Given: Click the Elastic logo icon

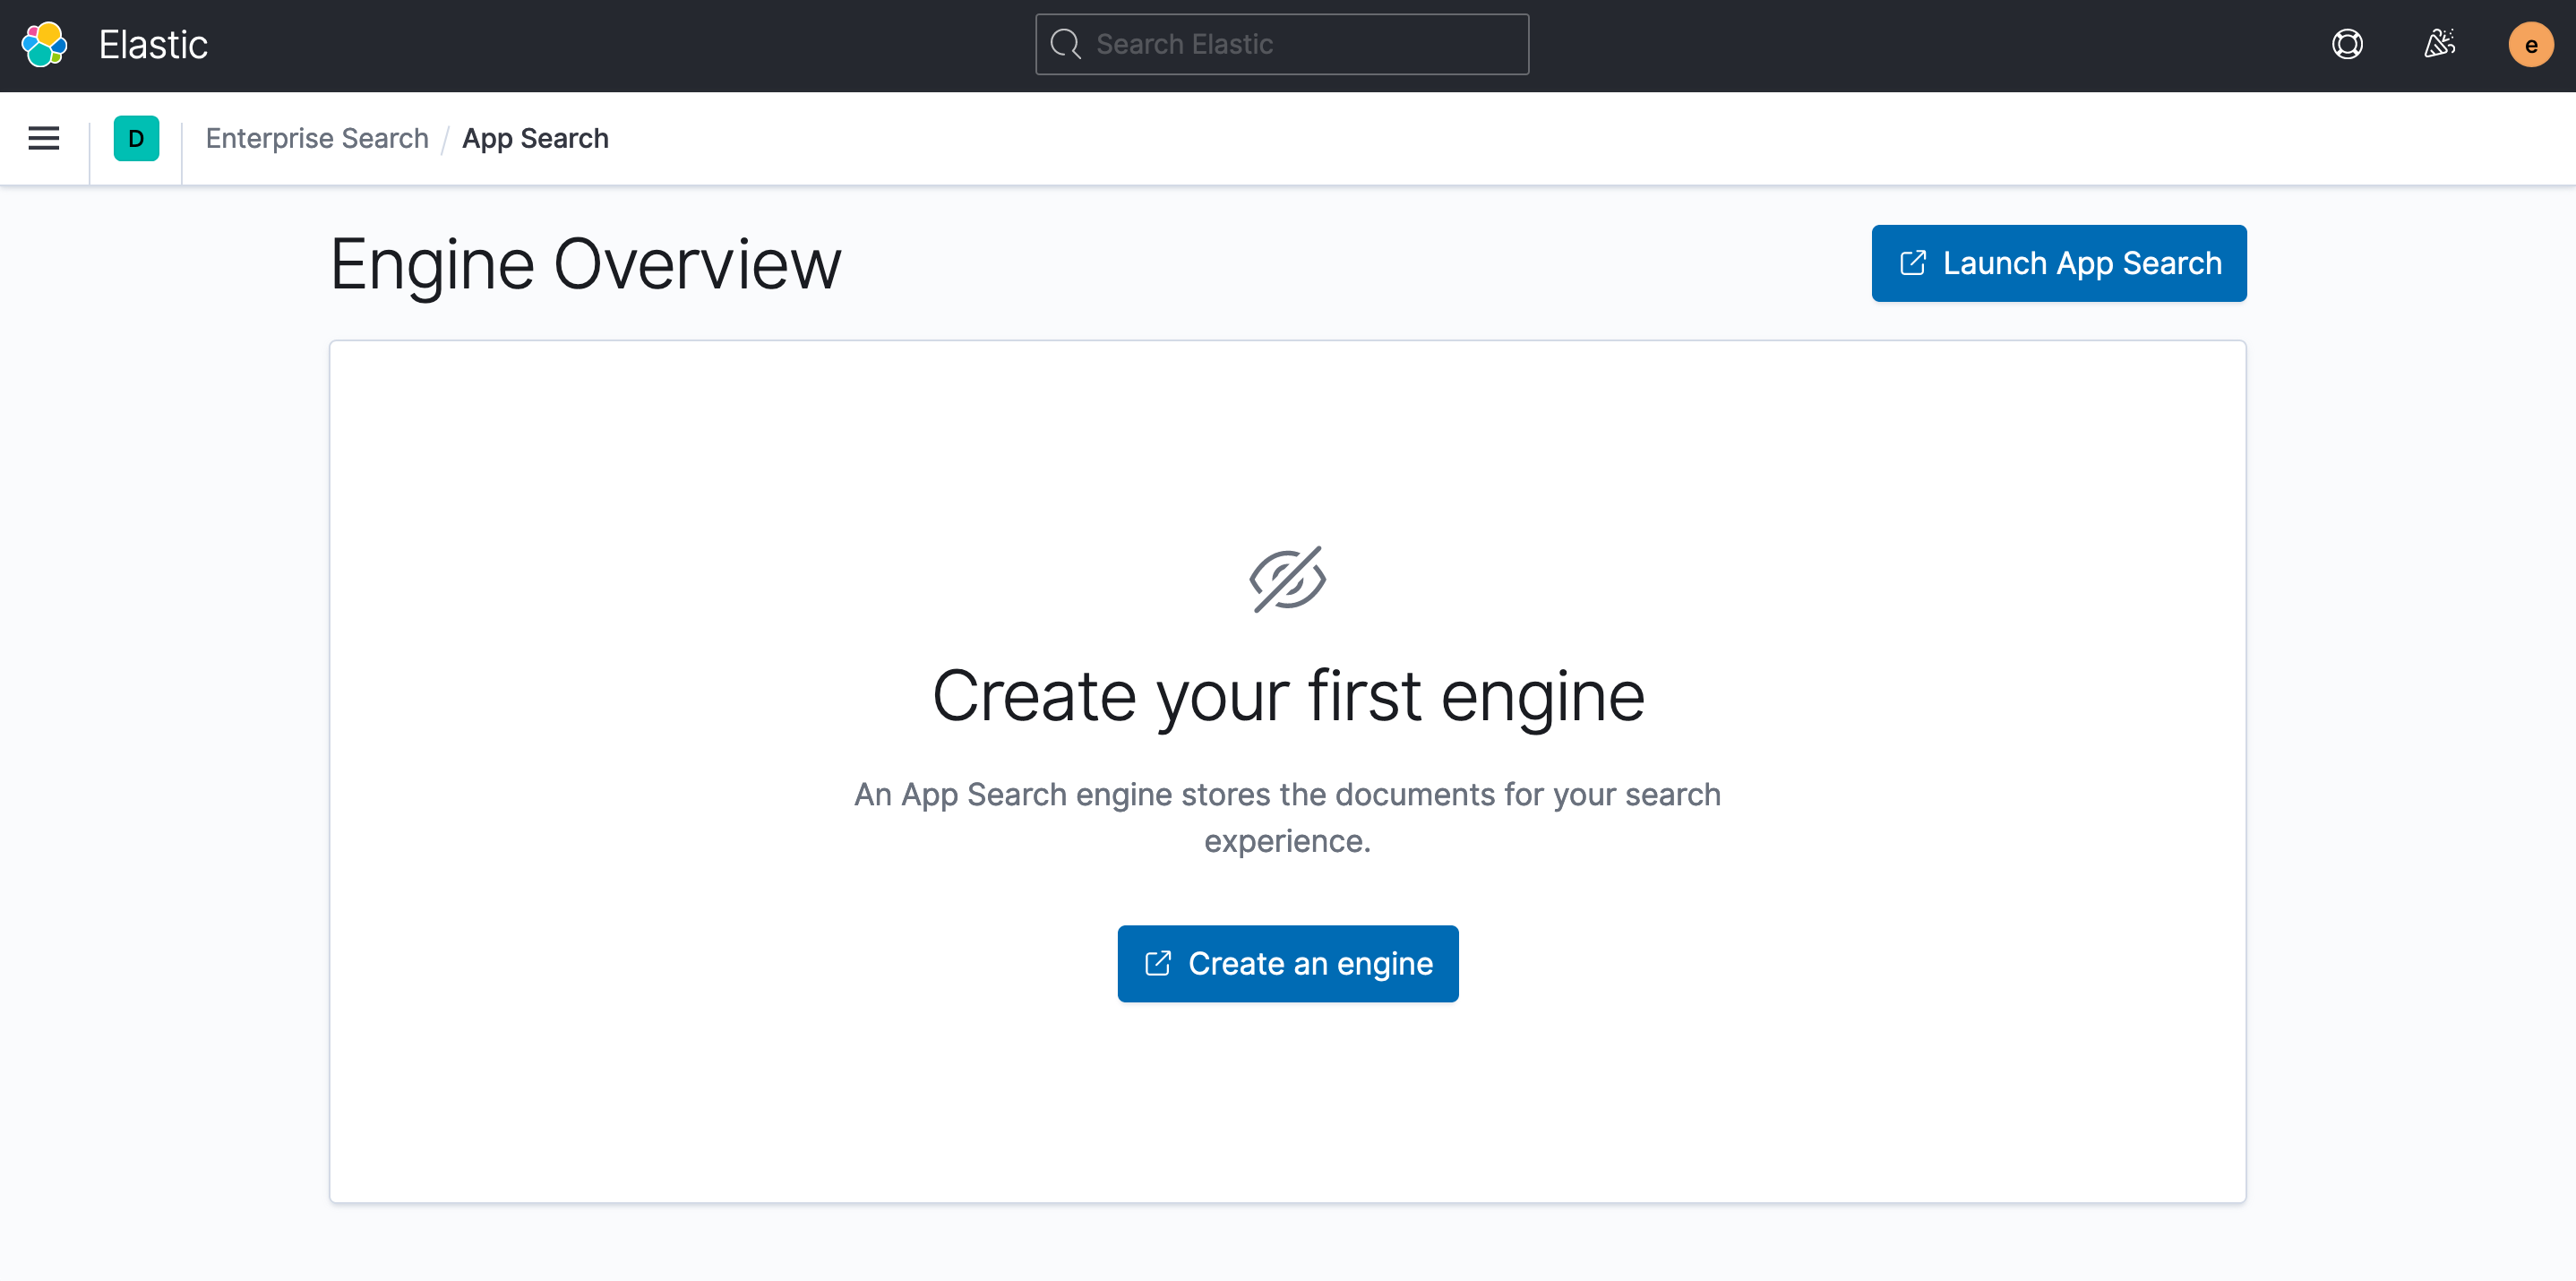Looking at the screenshot, I should point(44,45).
